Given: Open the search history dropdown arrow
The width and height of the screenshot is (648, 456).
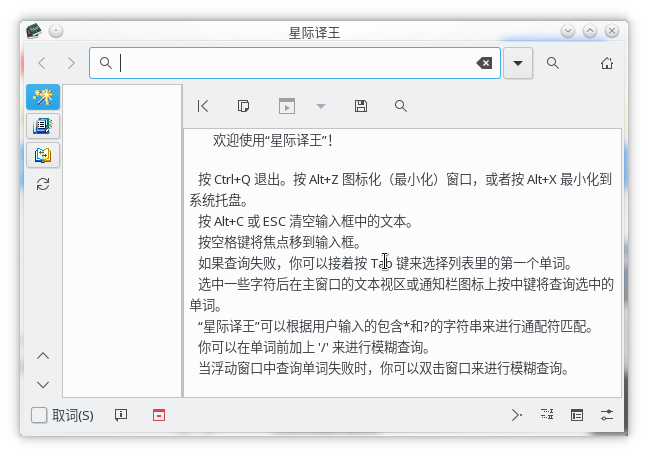Looking at the screenshot, I should tap(518, 63).
